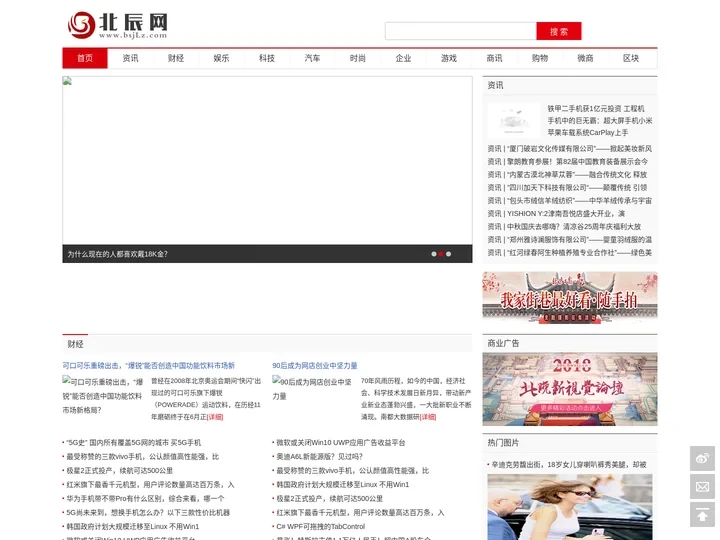Open the 区块 navigation tab
The width and height of the screenshot is (720, 540).
pos(630,58)
